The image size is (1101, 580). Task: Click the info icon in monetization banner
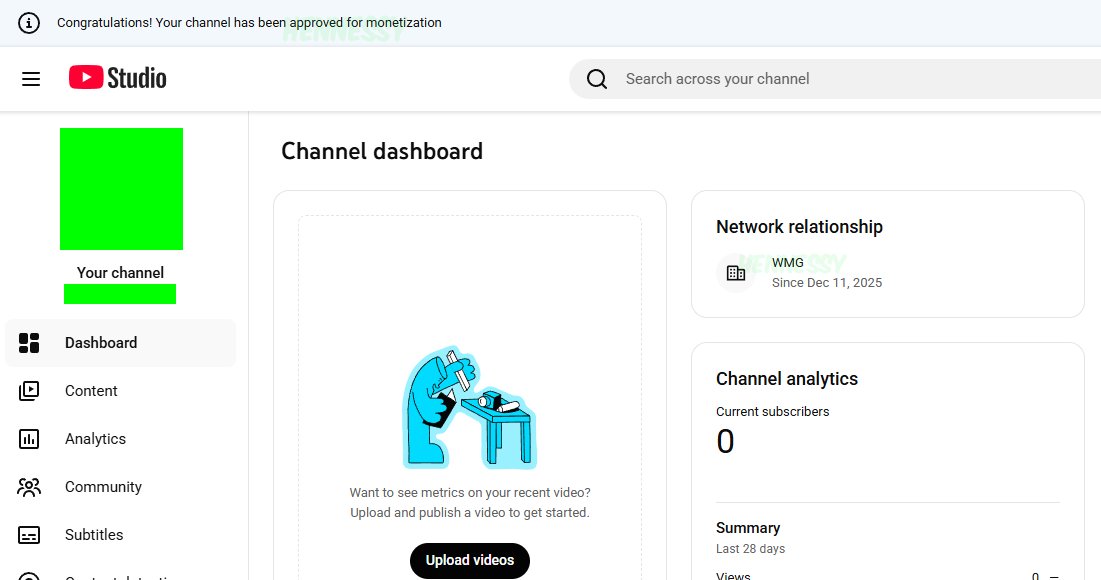pos(29,22)
